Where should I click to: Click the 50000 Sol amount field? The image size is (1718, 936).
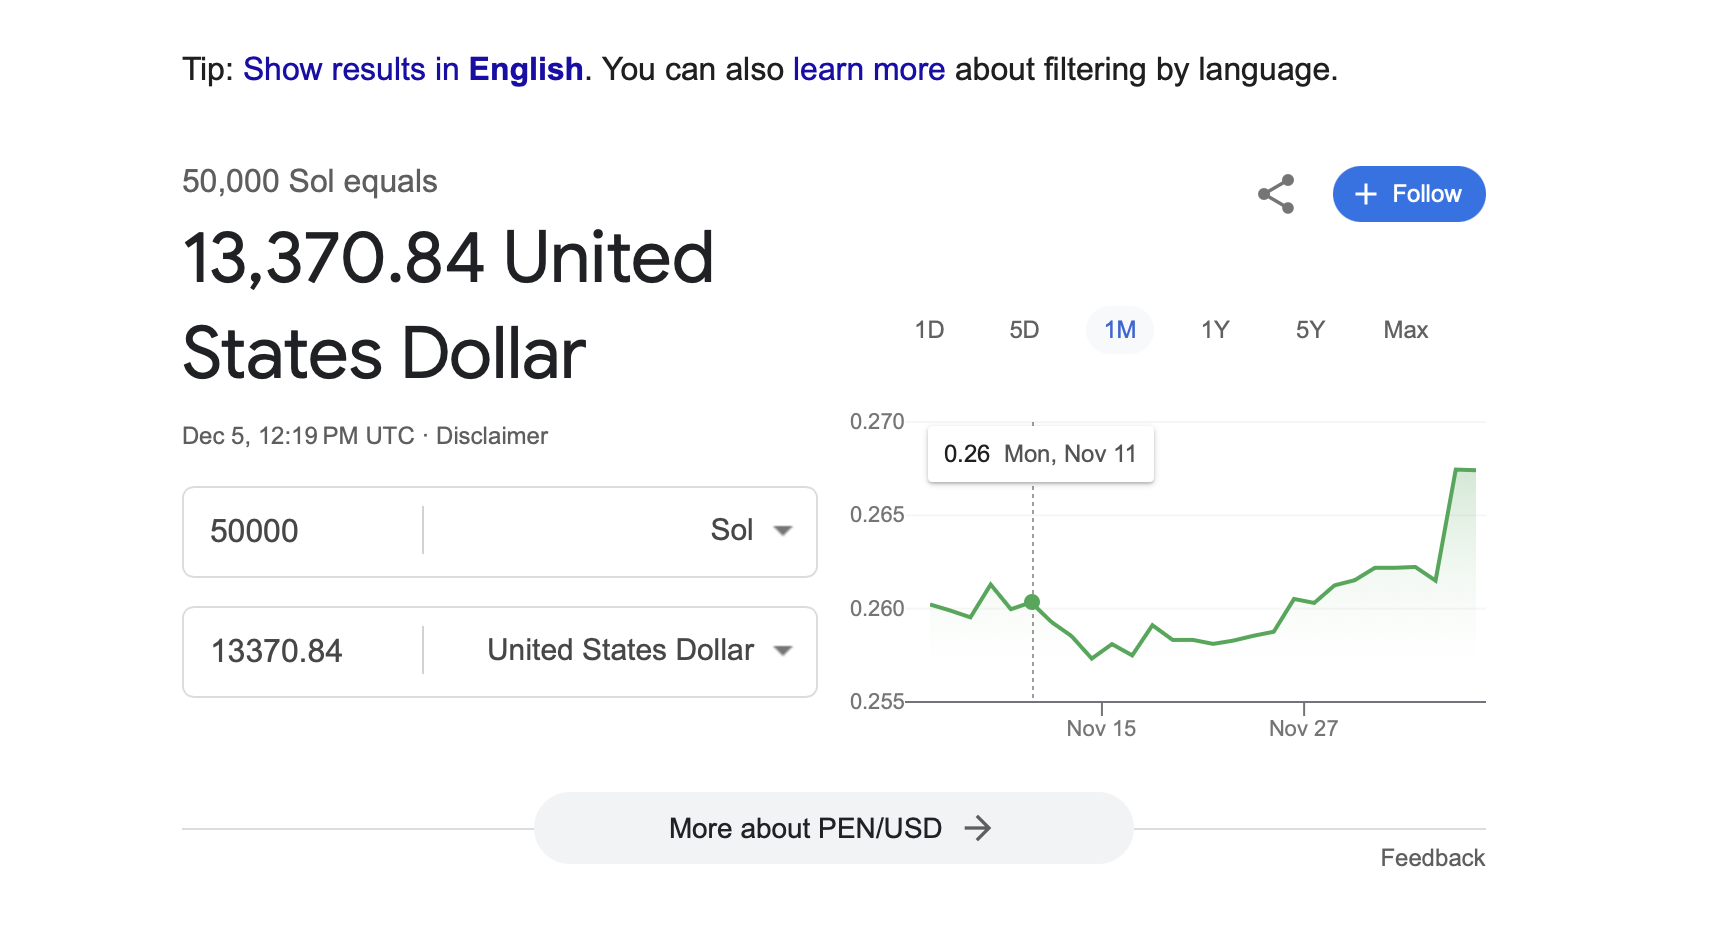coord(300,531)
